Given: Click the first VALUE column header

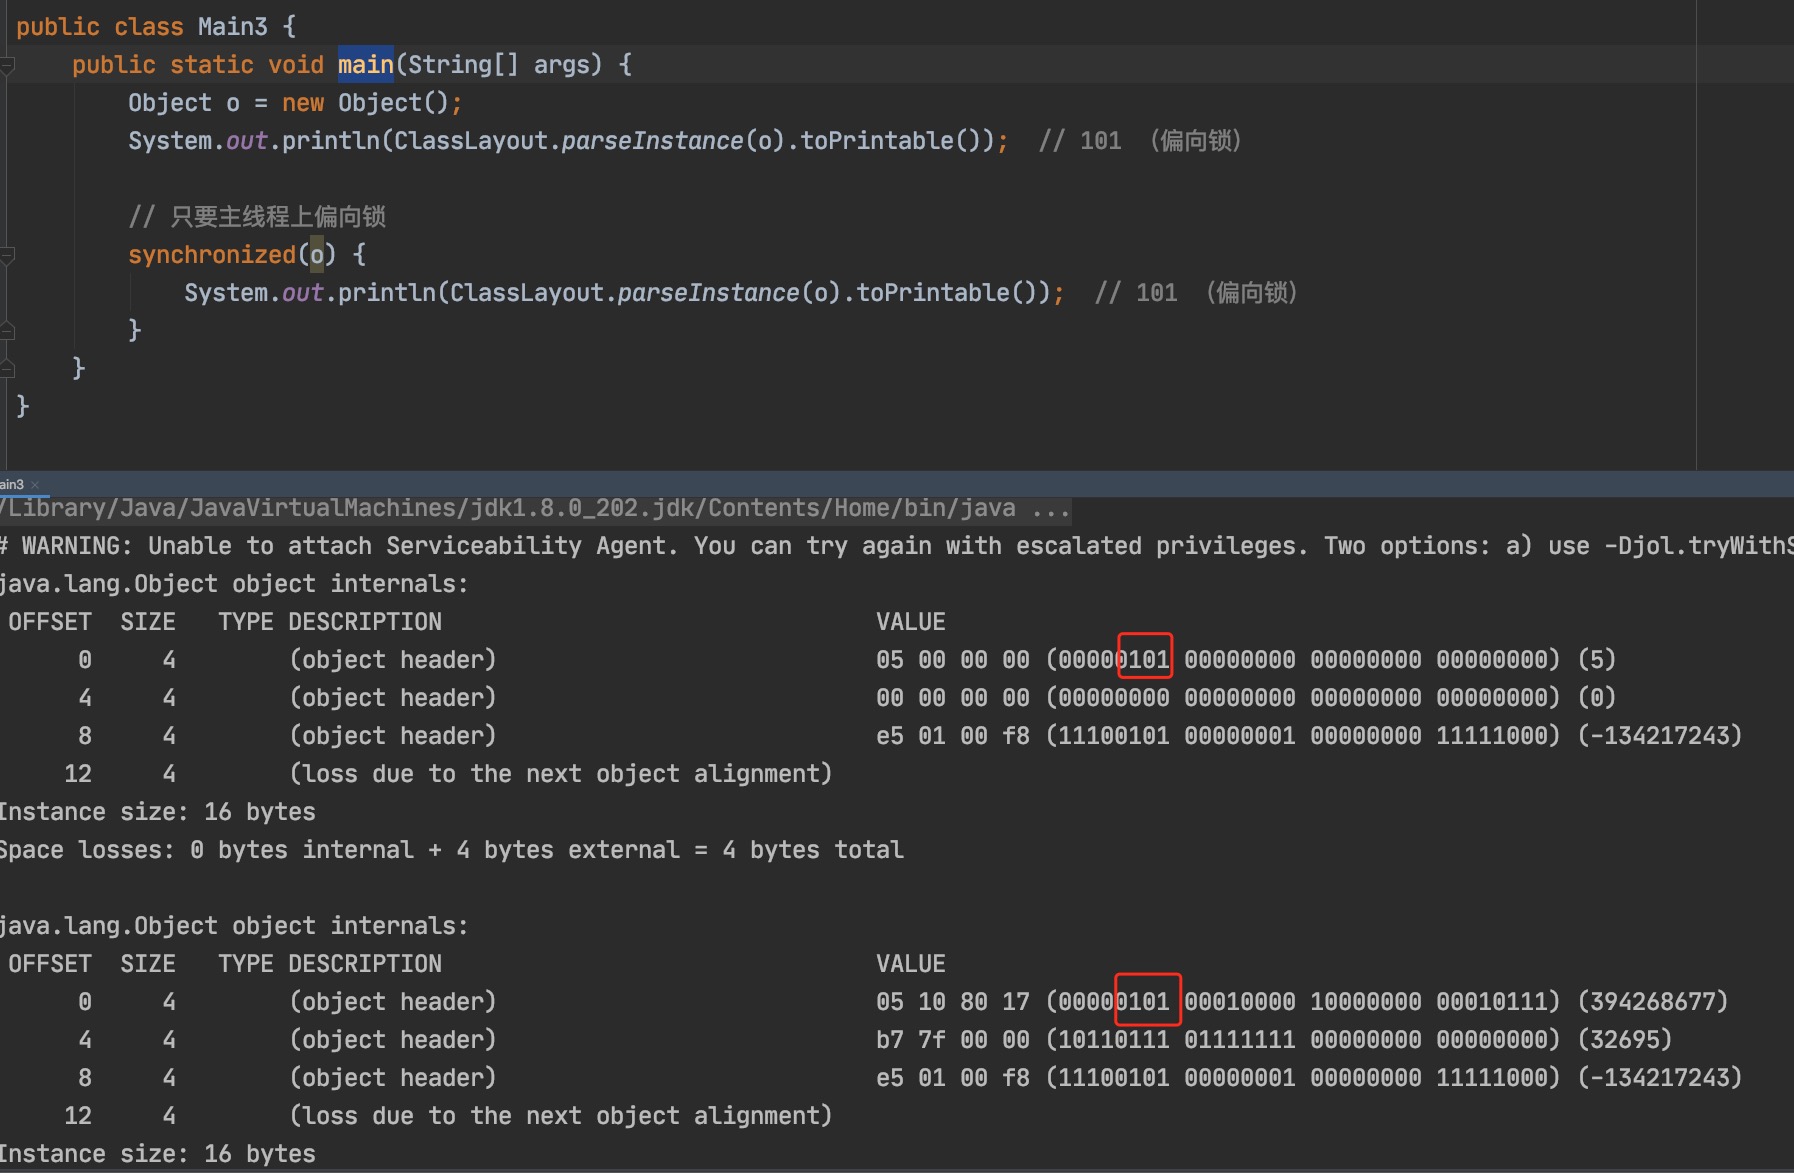Looking at the screenshot, I should click(910, 622).
